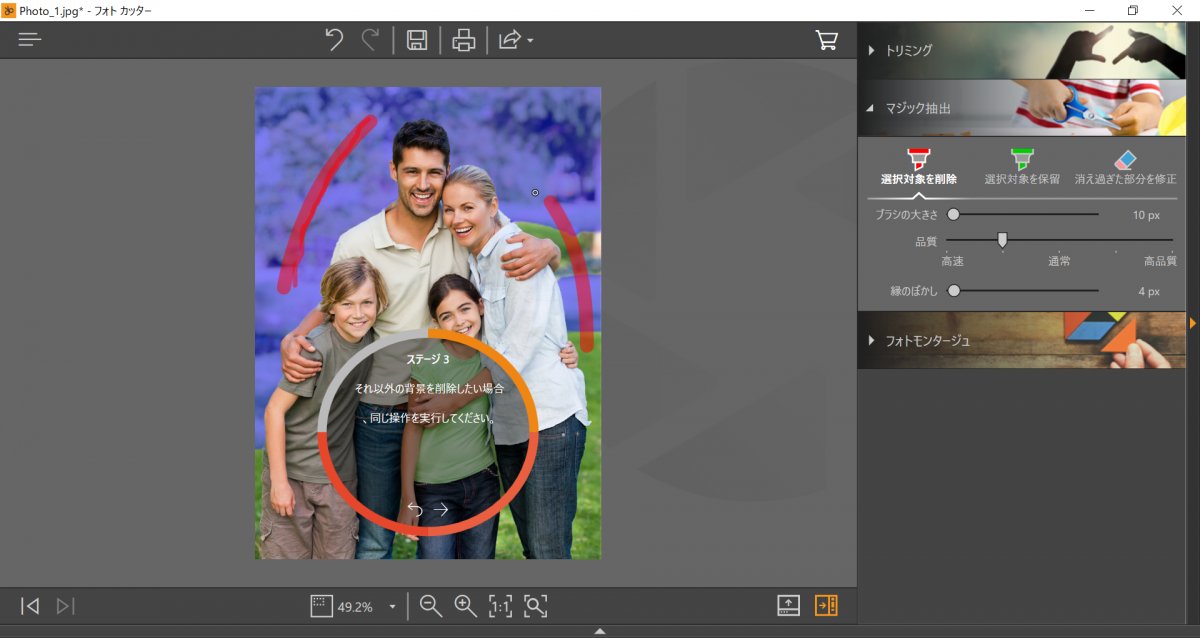
Task: Click the save floppy disk icon
Action: 417,40
